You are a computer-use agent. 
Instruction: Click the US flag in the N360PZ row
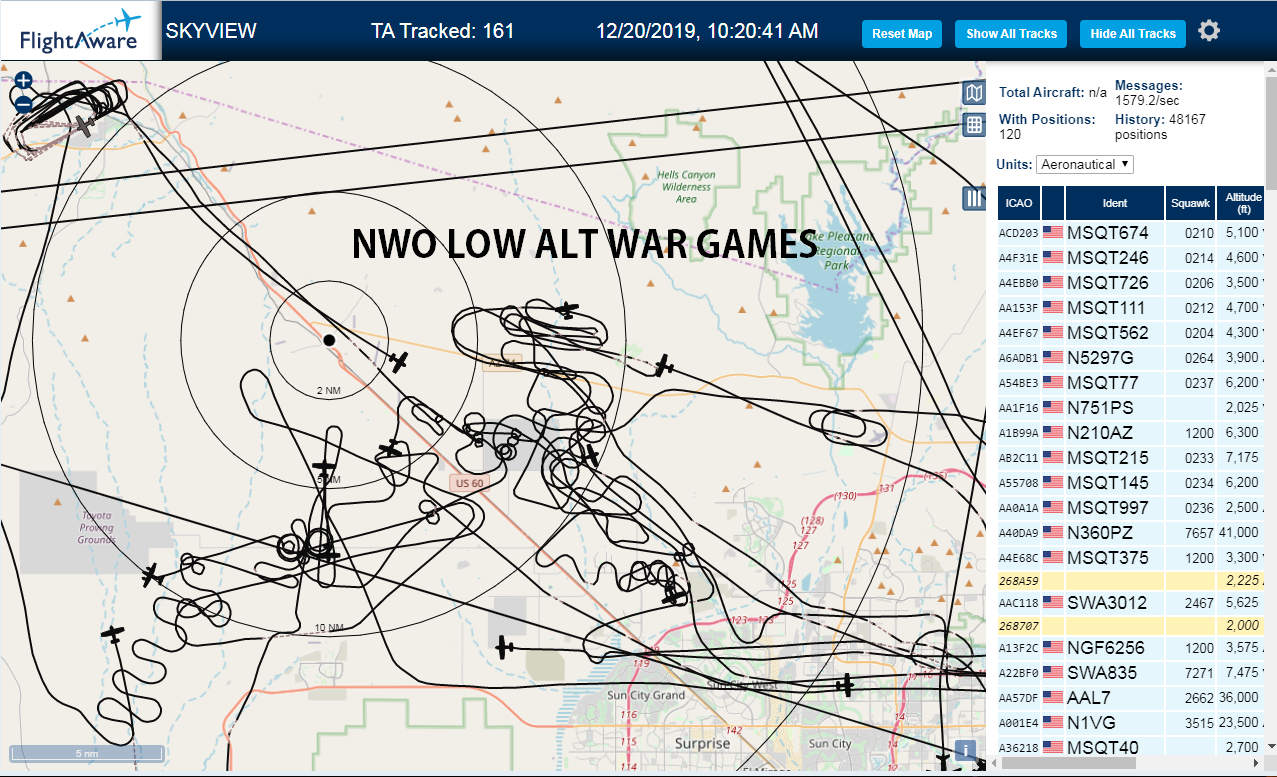(1053, 533)
